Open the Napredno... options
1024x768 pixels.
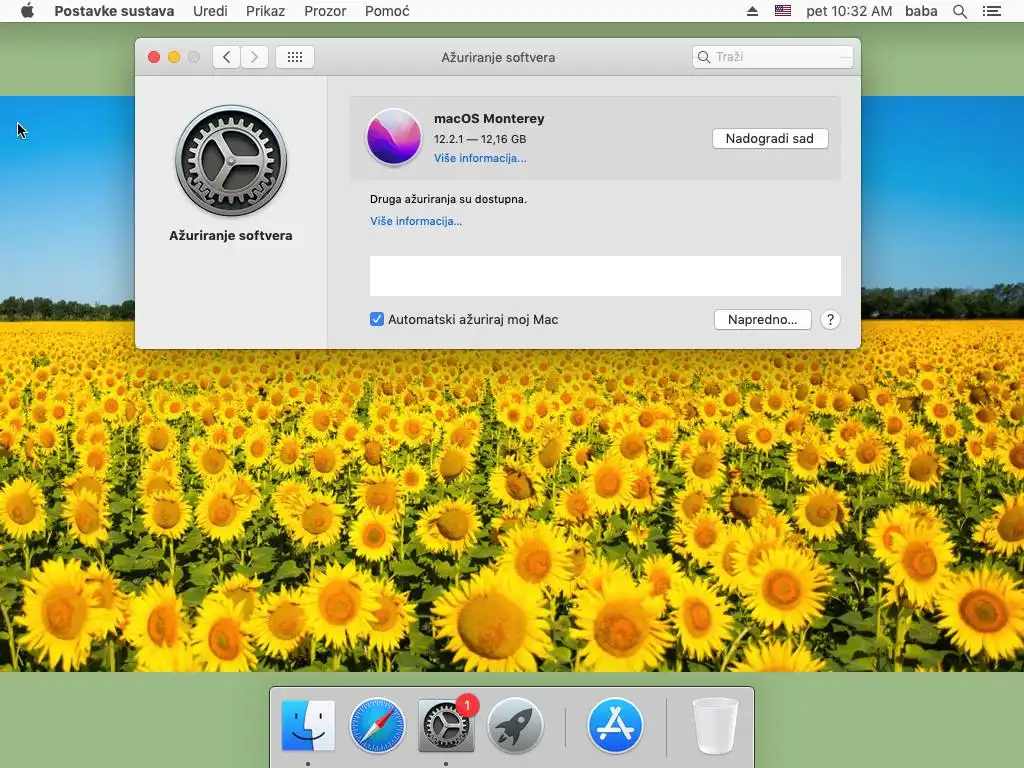[763, 319]
